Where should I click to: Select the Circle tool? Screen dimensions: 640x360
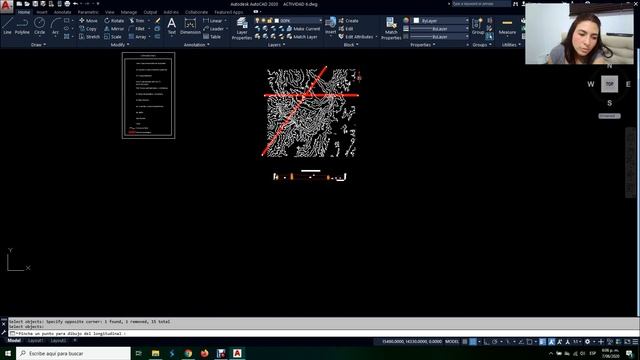pos(39,26)
